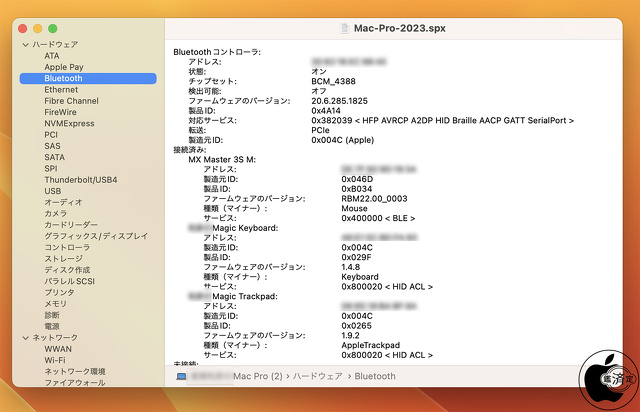Select FireWire in the sidebar

pyautogui.click(x=60, y=112)
